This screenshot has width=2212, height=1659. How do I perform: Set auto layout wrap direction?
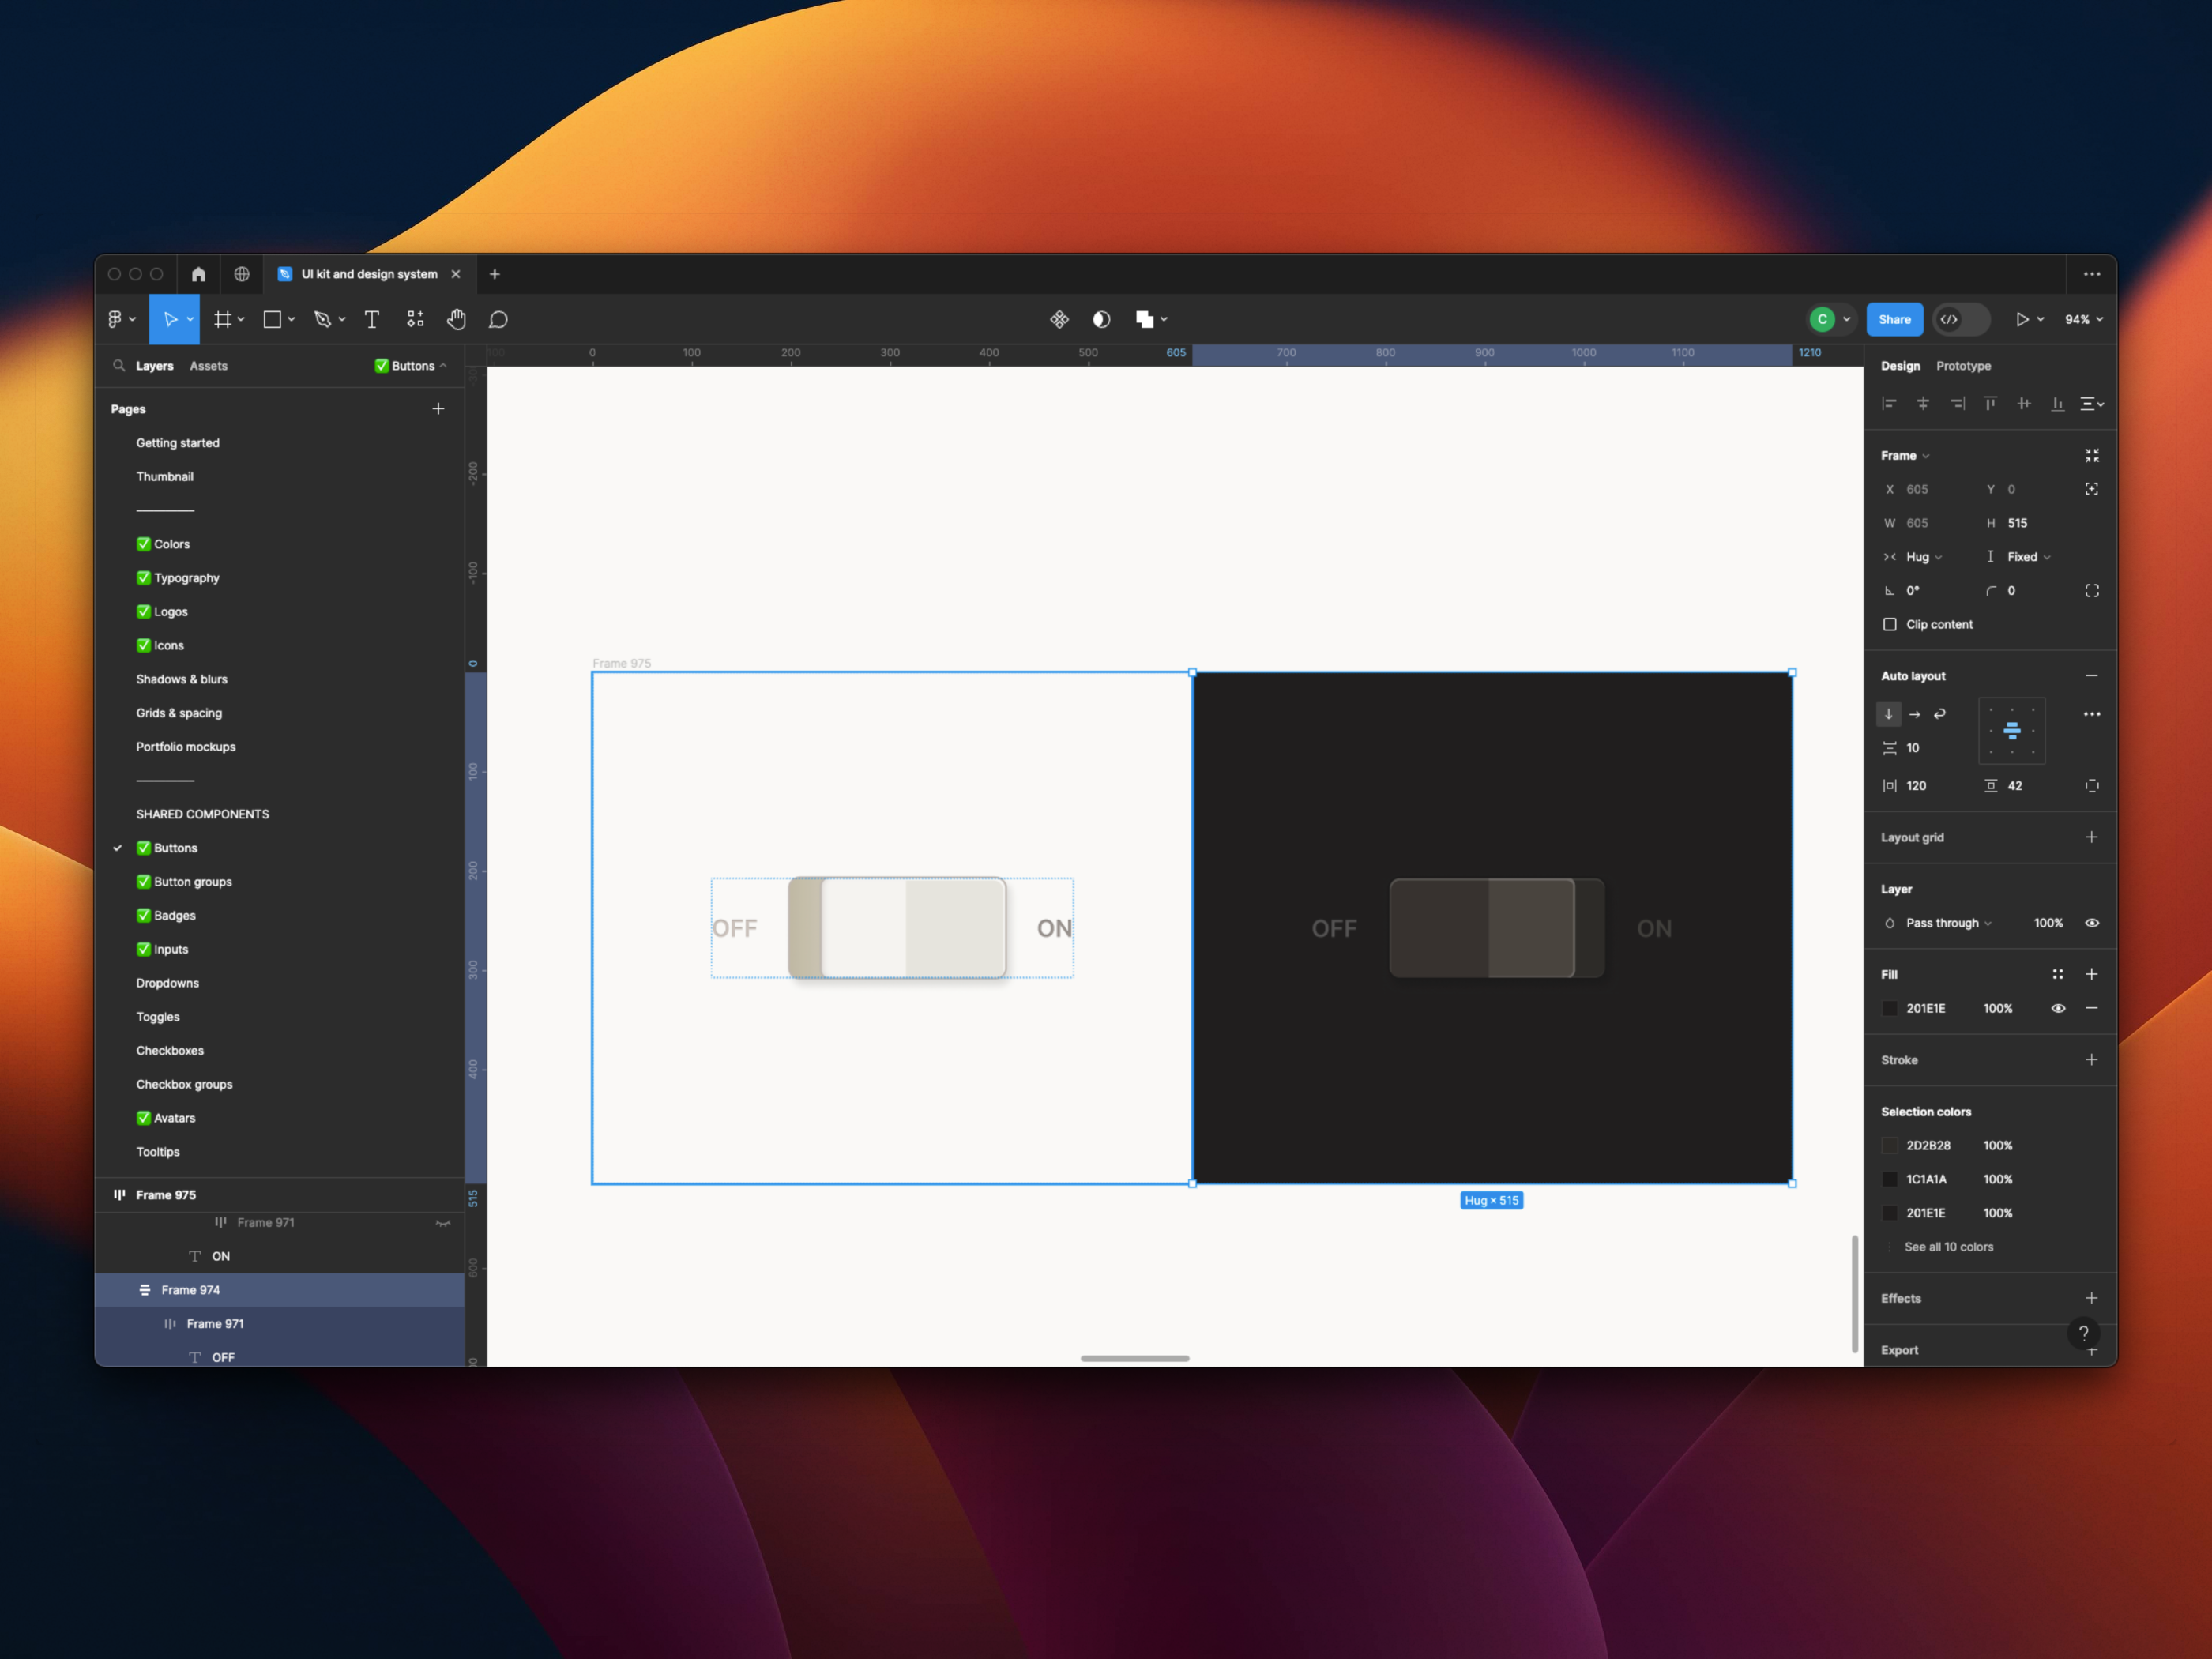[1940, 714]
